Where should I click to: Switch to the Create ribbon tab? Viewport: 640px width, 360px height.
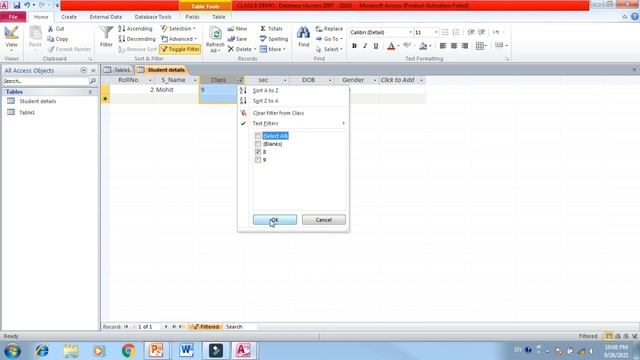[69, 17]
